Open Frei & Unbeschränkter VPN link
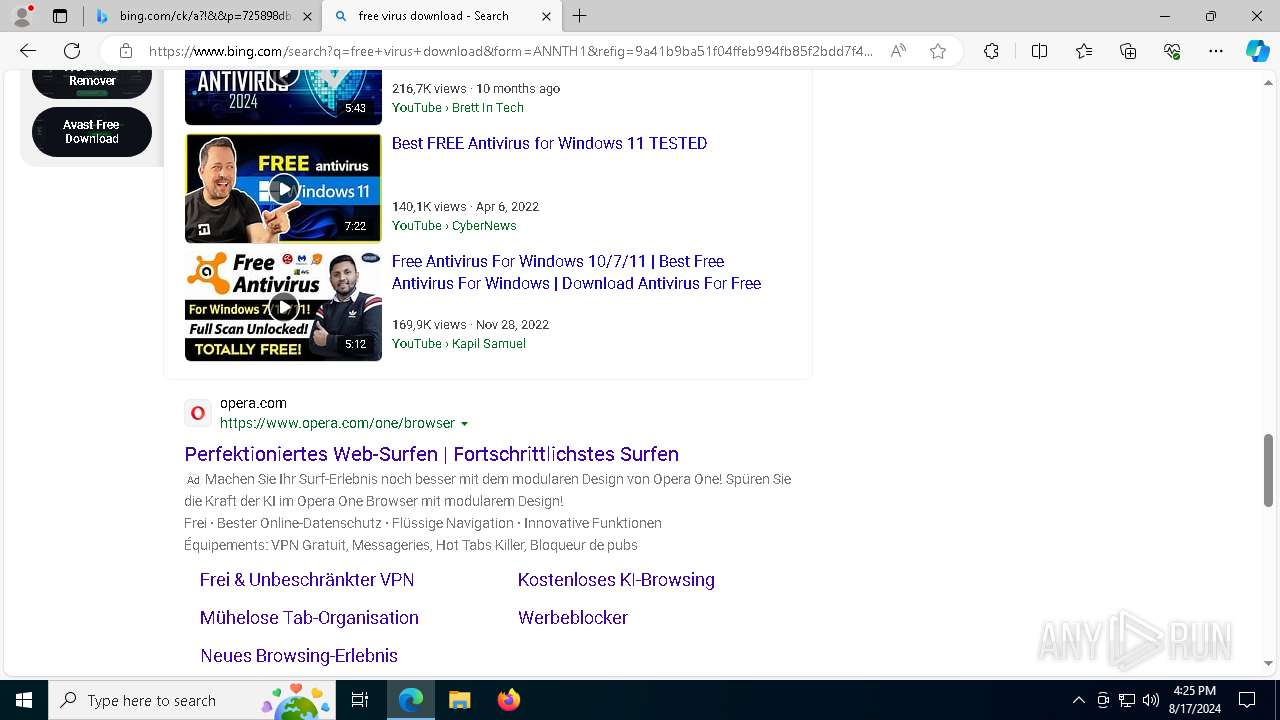Viewport: 1280px width, 720px height. 307,580
